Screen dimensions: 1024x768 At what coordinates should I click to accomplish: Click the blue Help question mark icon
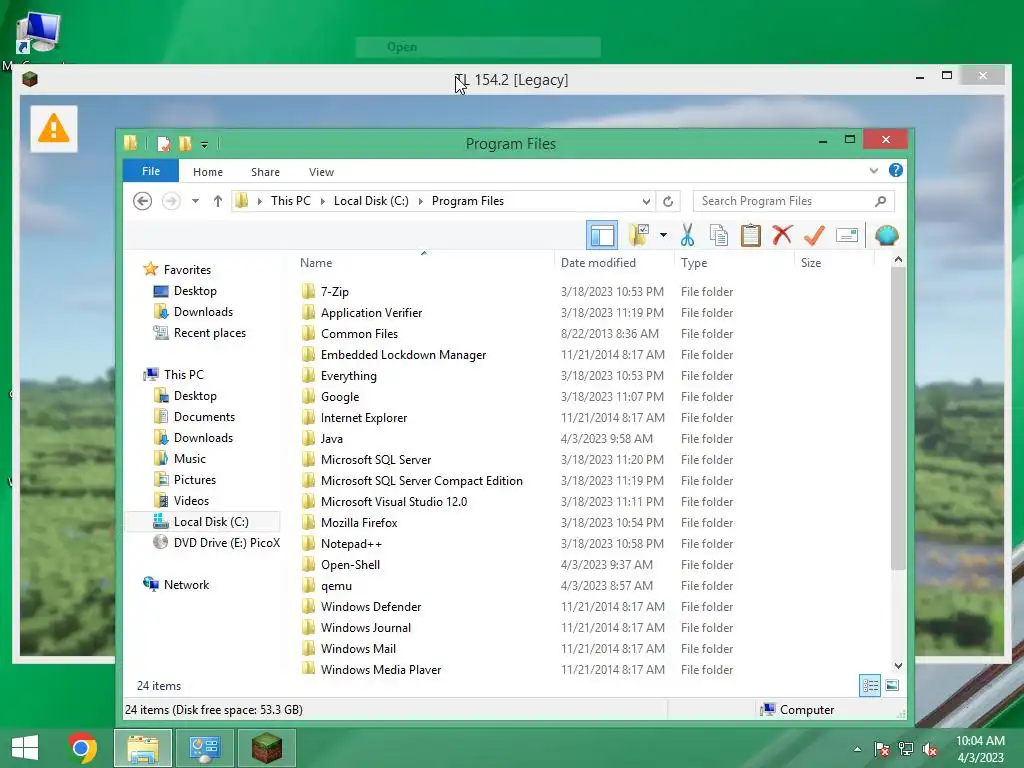click(895, 170)
